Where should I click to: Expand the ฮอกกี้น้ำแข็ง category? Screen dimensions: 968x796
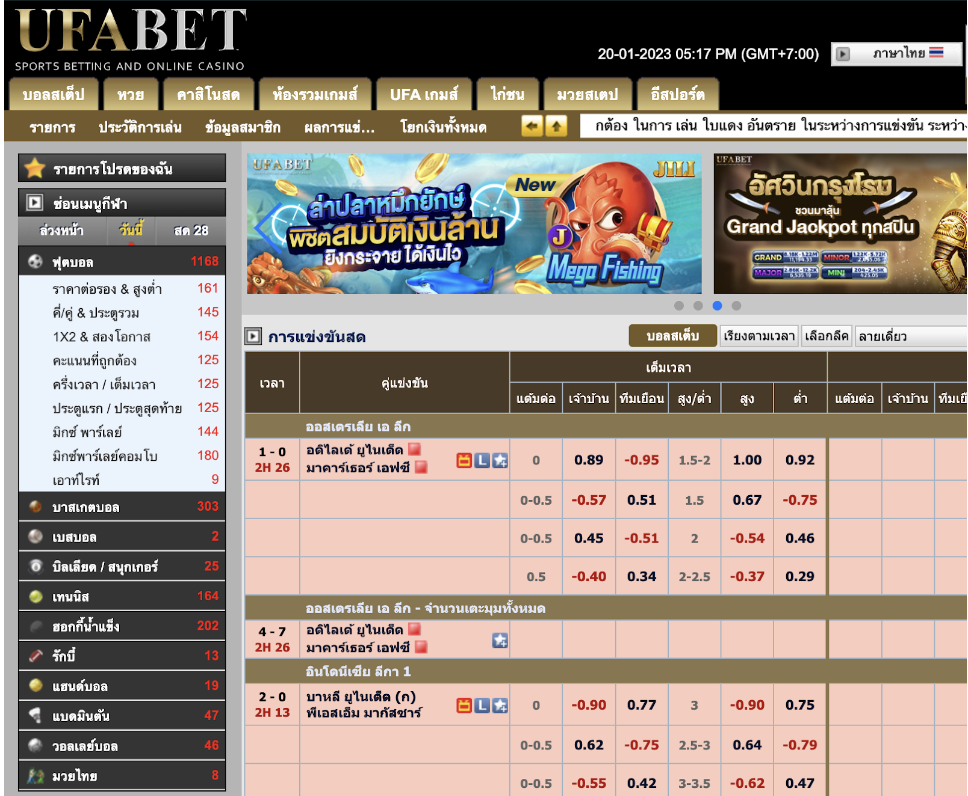(122, 626)
